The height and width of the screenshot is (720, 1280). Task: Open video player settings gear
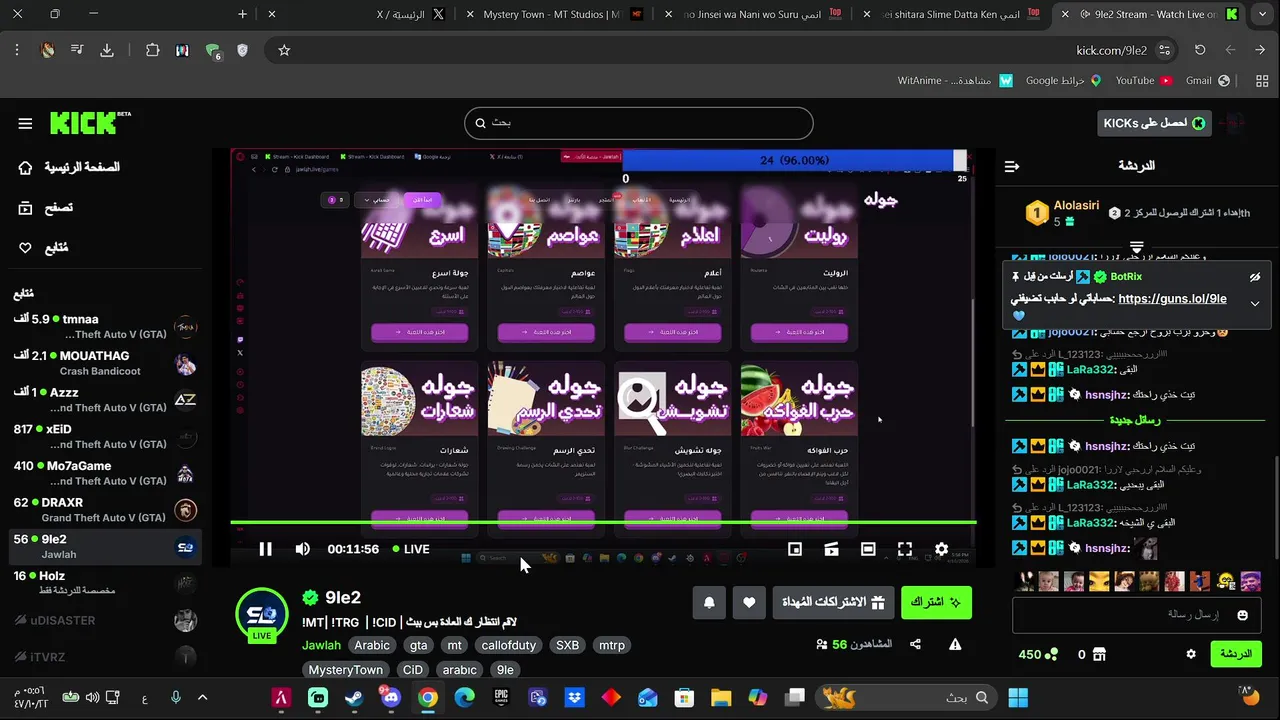(941, 549)
